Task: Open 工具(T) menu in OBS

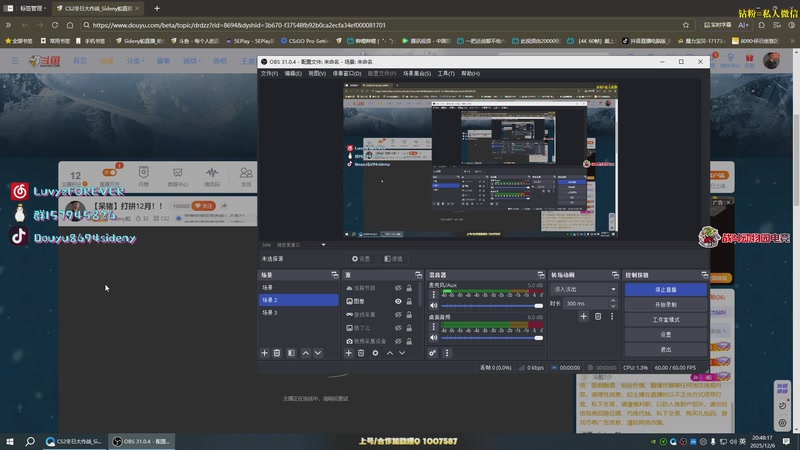Action: 446,73
